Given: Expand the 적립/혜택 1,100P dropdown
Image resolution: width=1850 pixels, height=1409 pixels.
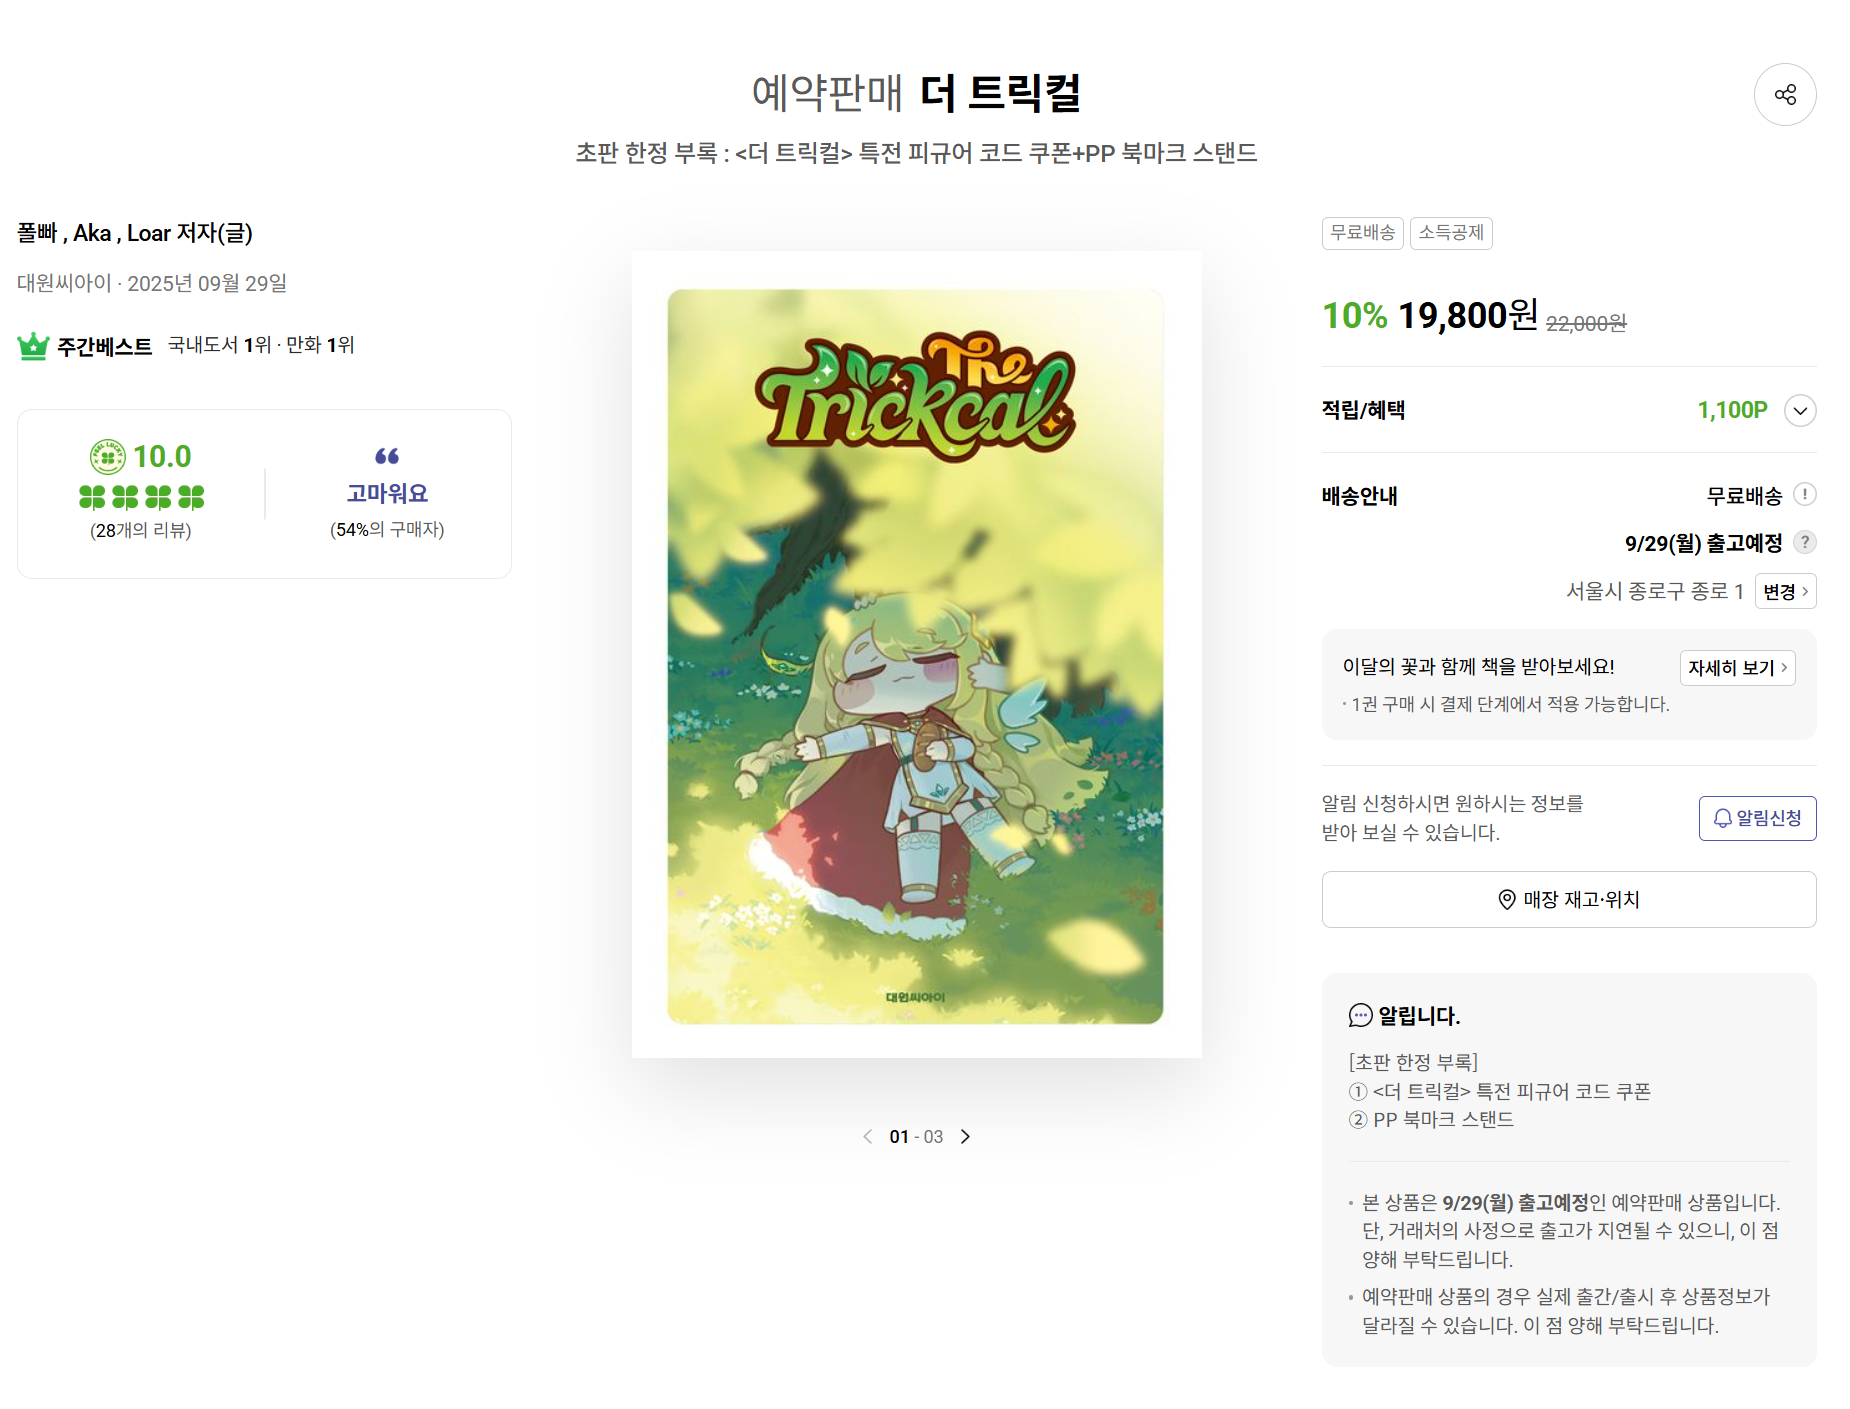Looking at the screenshot, I should [x=1800, y=410].
